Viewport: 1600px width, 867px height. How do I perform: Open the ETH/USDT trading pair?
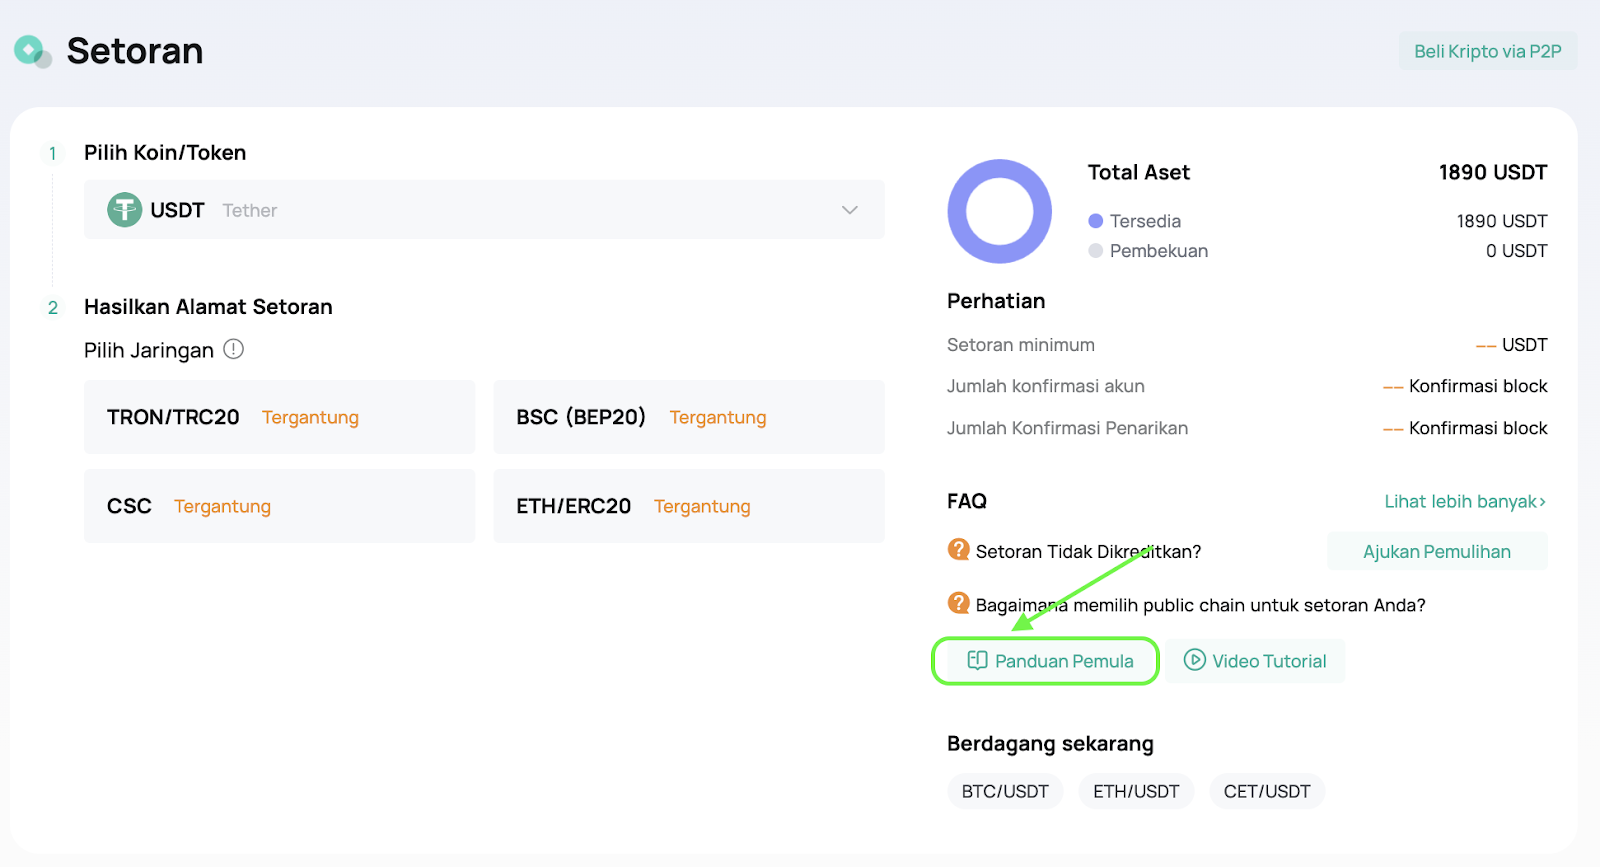click(x=1136, y=791)
